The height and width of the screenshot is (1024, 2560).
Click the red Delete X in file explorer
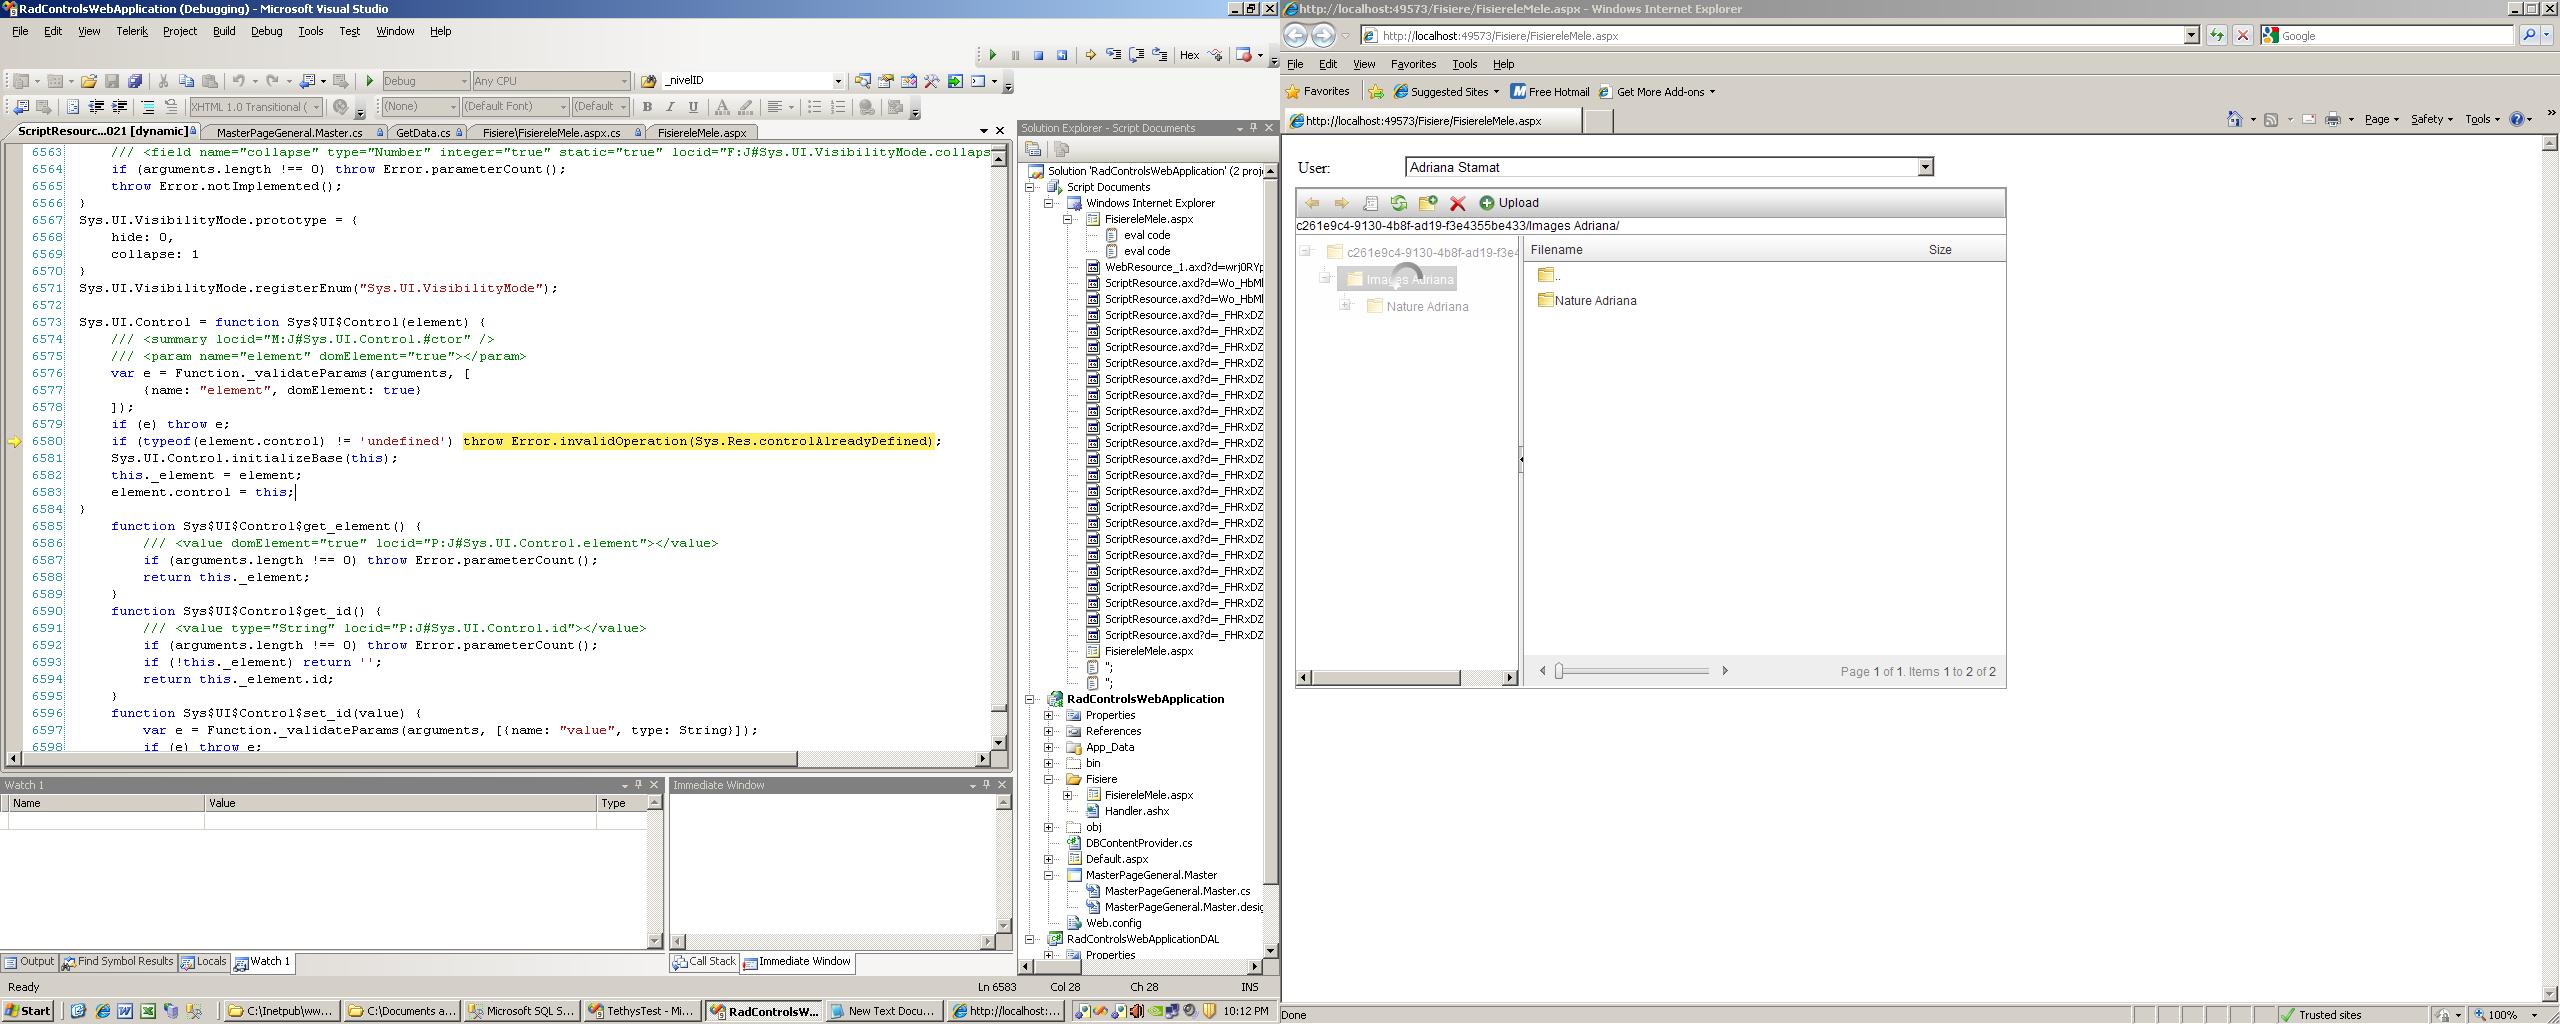(1457, 203)
